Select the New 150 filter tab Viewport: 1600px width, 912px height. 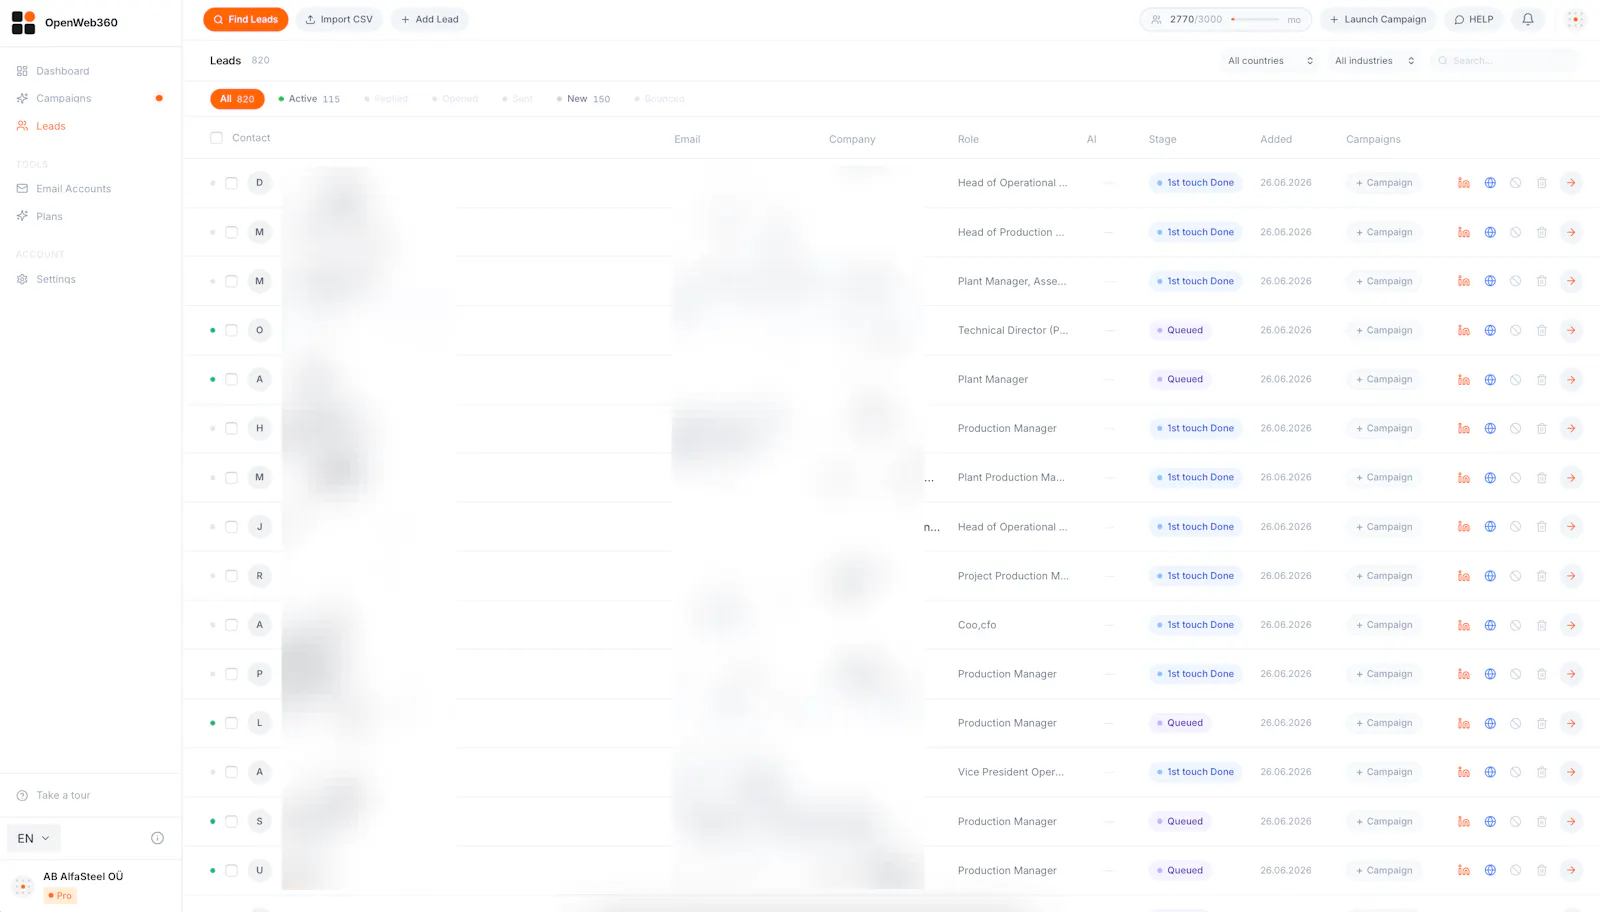tap(583, 99)
